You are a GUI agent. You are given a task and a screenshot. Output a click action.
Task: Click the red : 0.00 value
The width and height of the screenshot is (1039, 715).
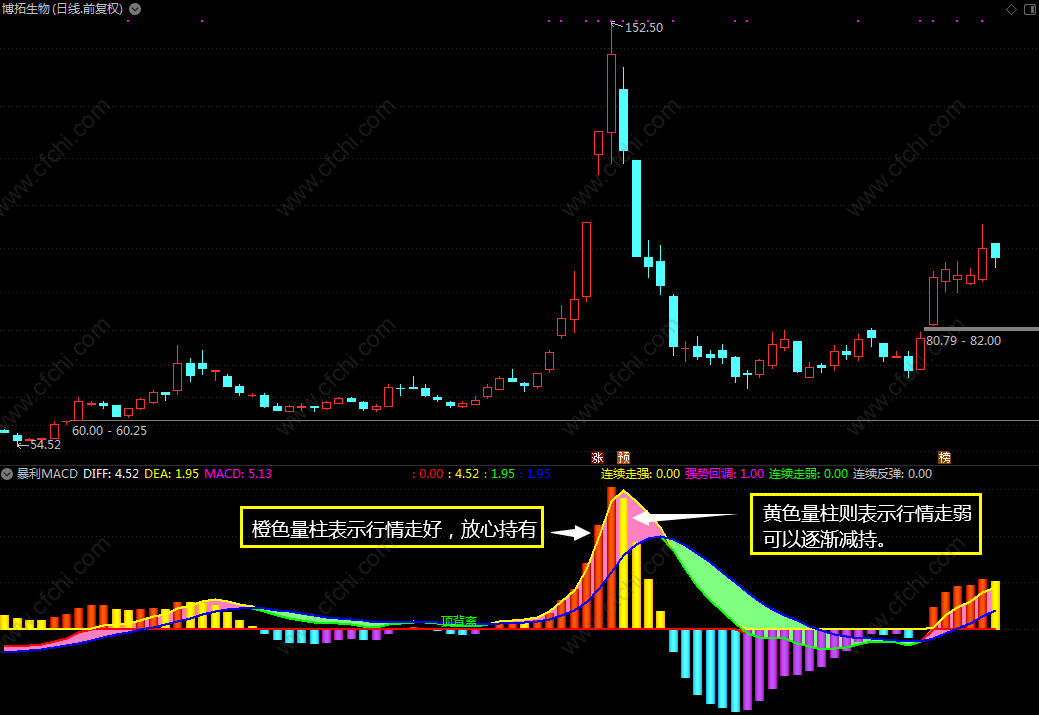click(x=428, y=474)
